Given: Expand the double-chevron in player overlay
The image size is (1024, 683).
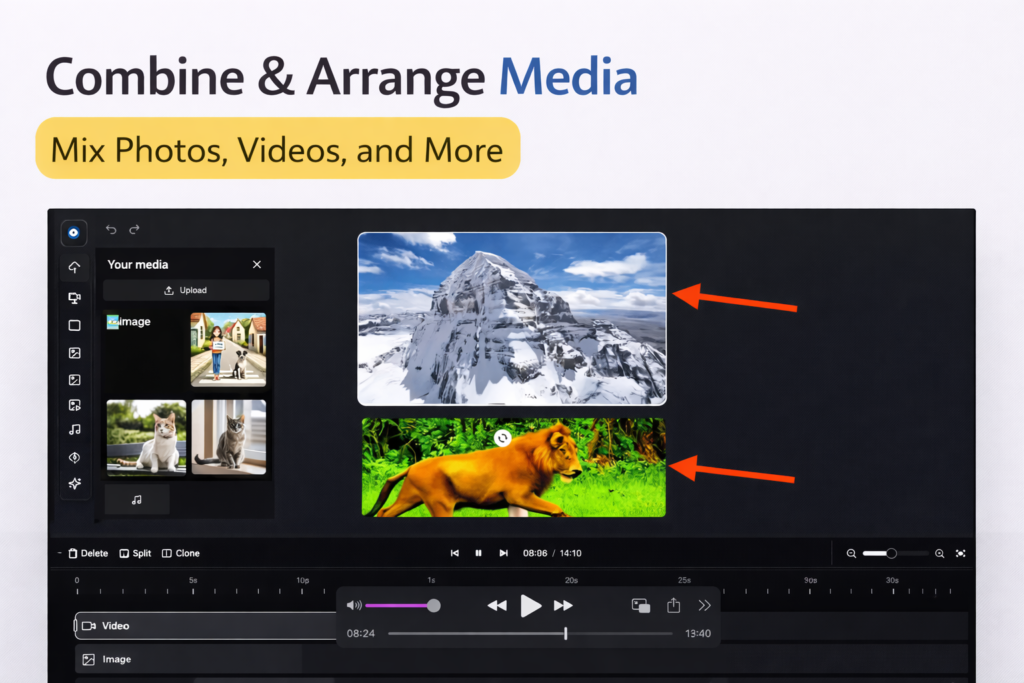Looking at the screenshot, I should pos(704,605).
